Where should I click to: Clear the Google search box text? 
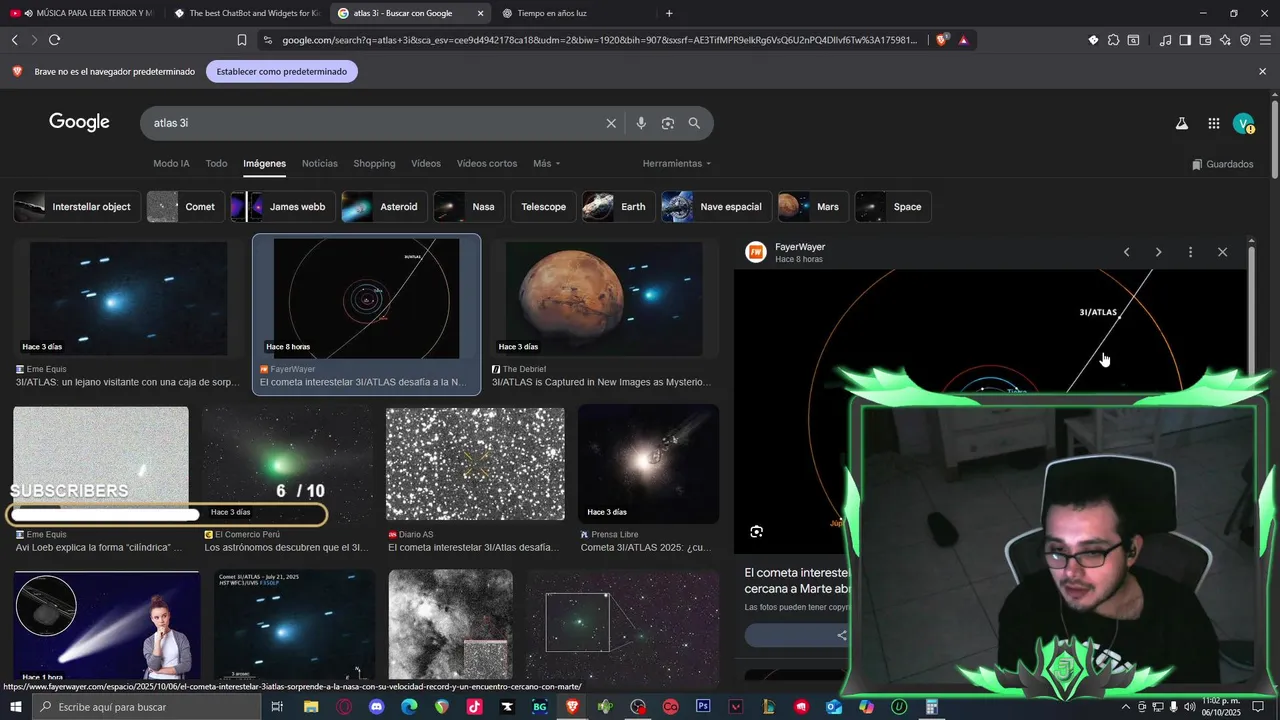(x=611, y=123)
